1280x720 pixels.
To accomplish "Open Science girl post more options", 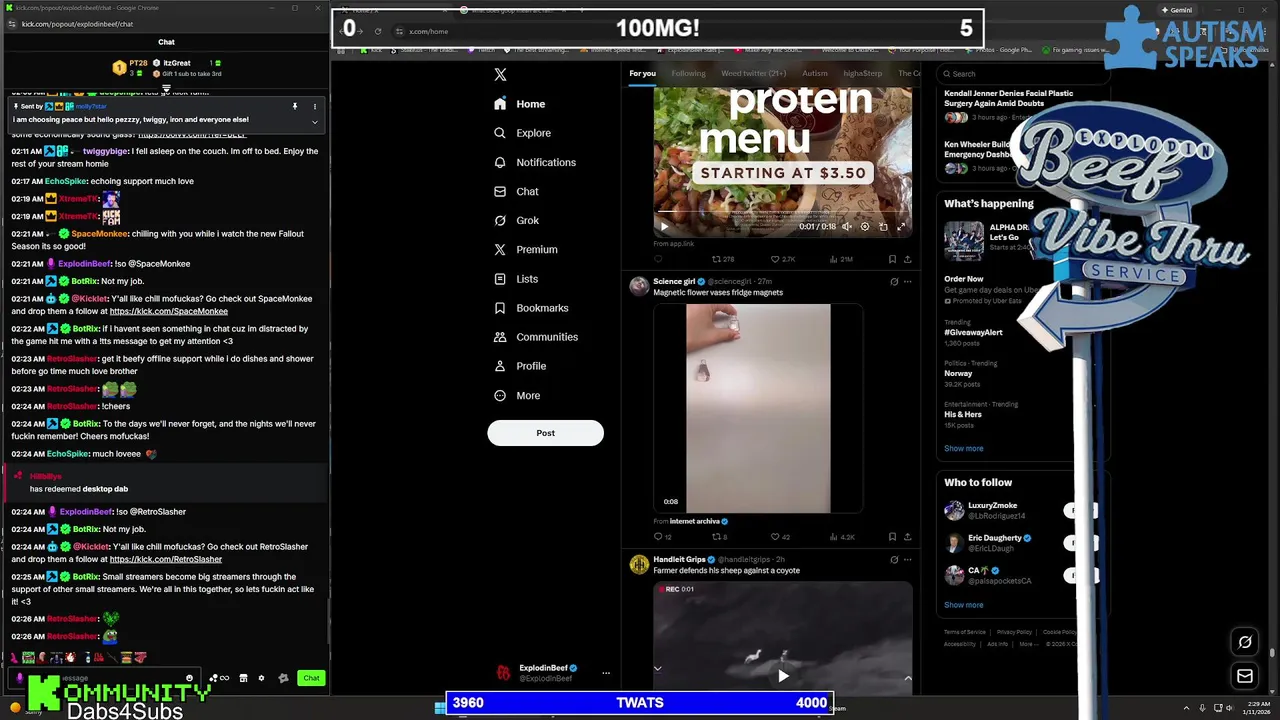I will pos(908,282).
